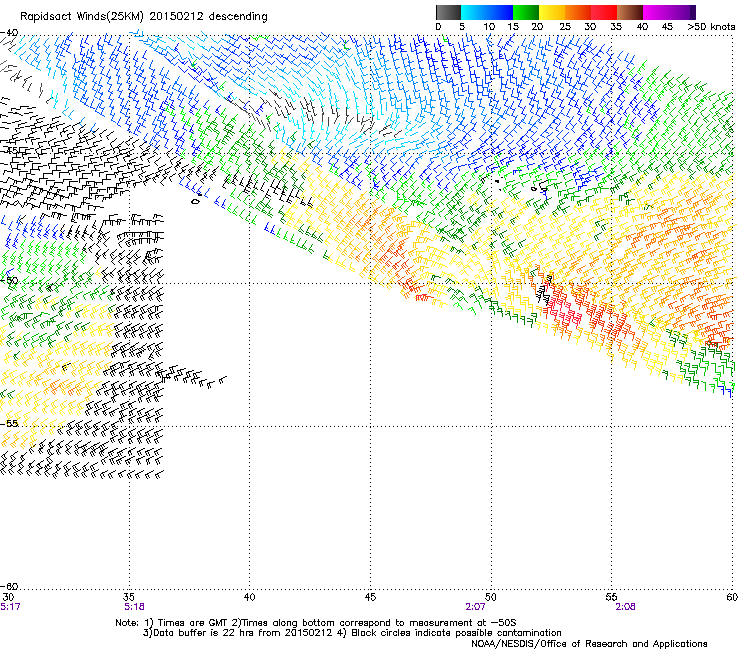740x650 pixels.
Task: Click the note line 'Times are GMT'
Action: click(x=194, y=623)
